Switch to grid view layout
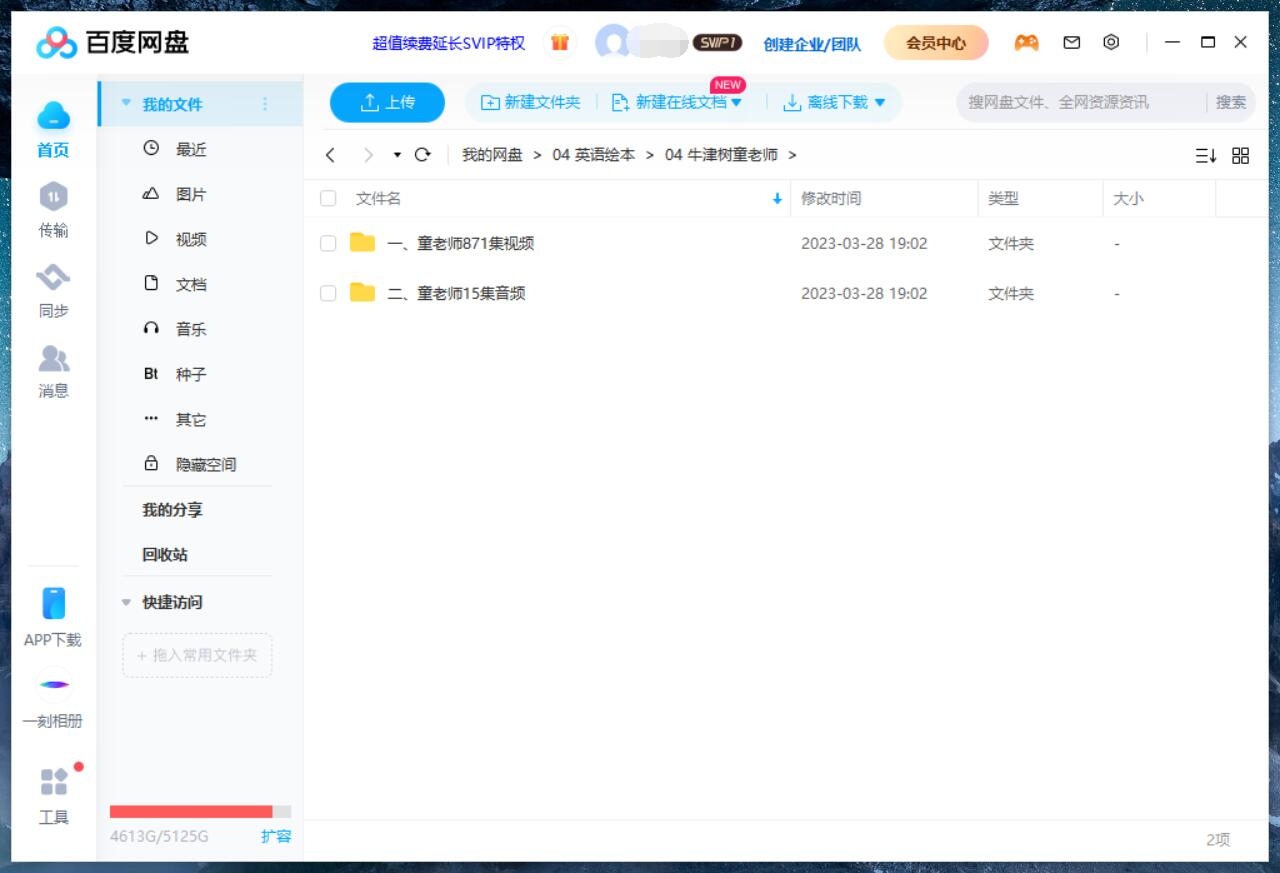This screenshot has height=873, width=1280. click(x=1240, y=155)
